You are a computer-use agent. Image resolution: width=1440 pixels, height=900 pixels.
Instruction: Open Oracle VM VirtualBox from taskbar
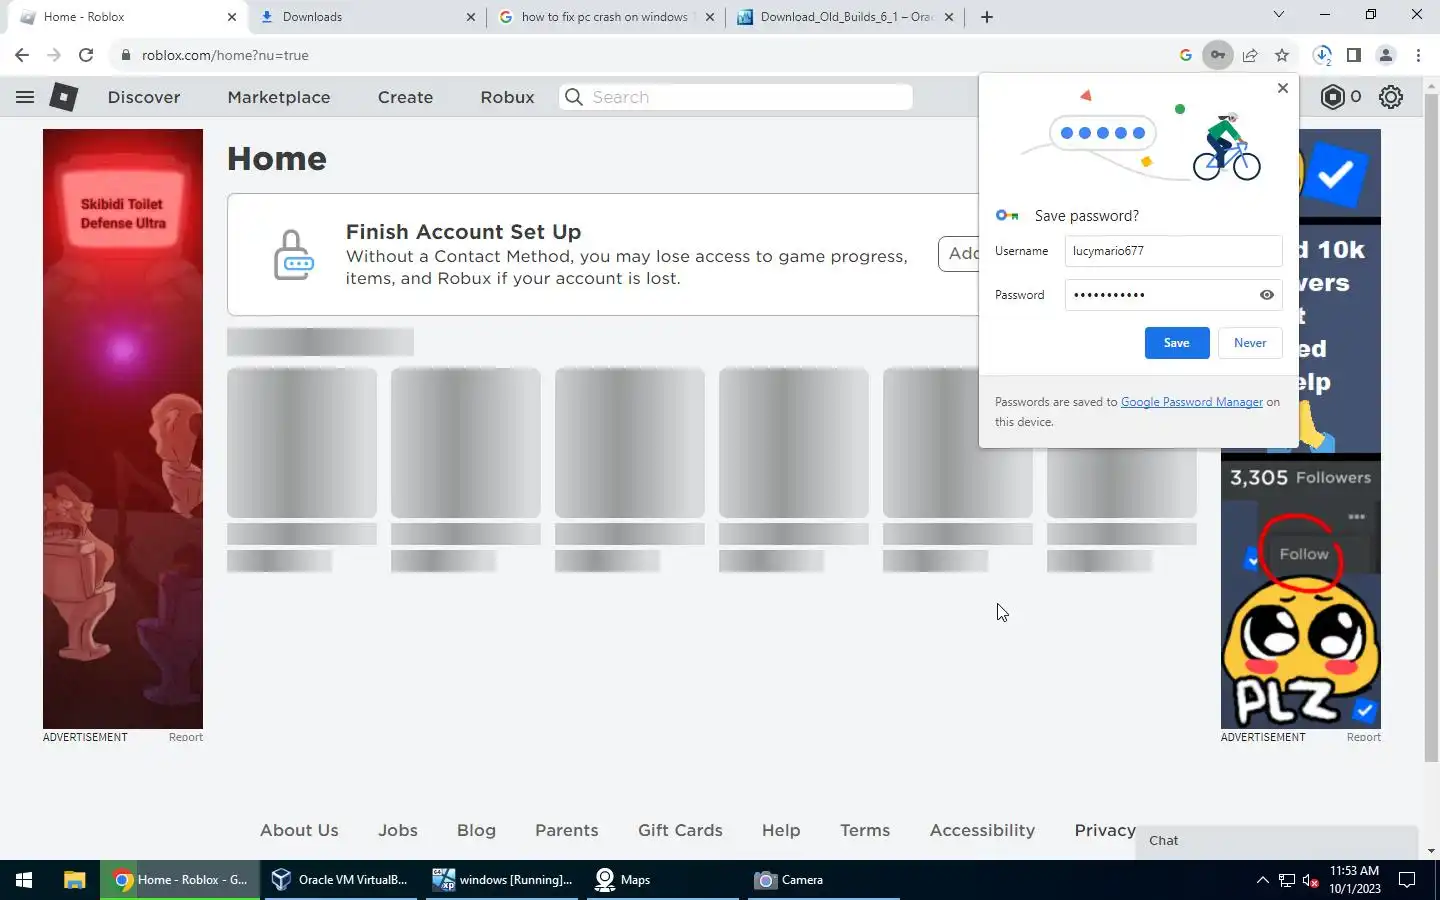pyautogui.click(x=340, y=880)
